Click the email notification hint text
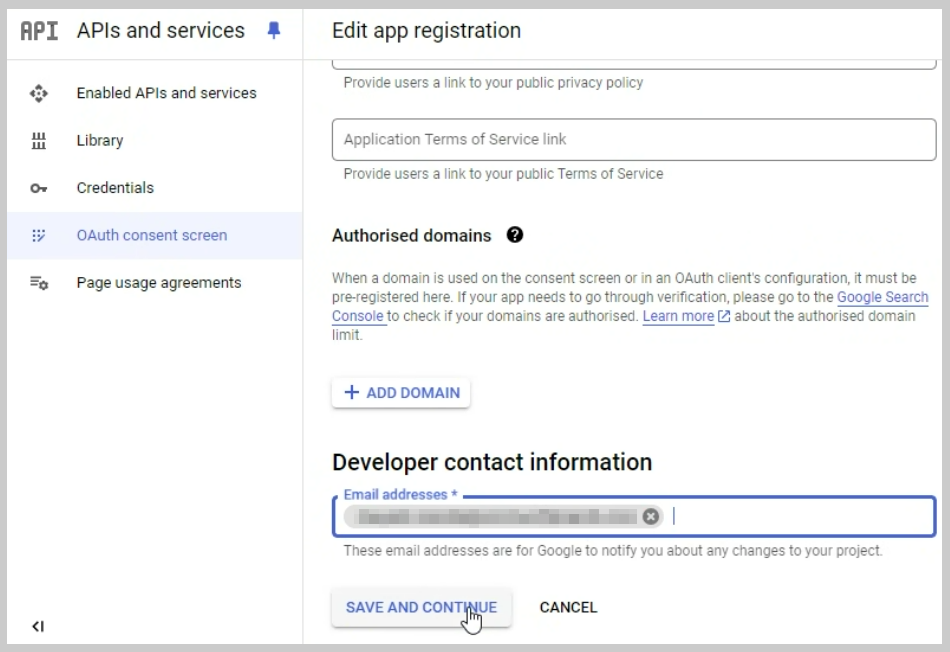950x652 pixels. 613,551
